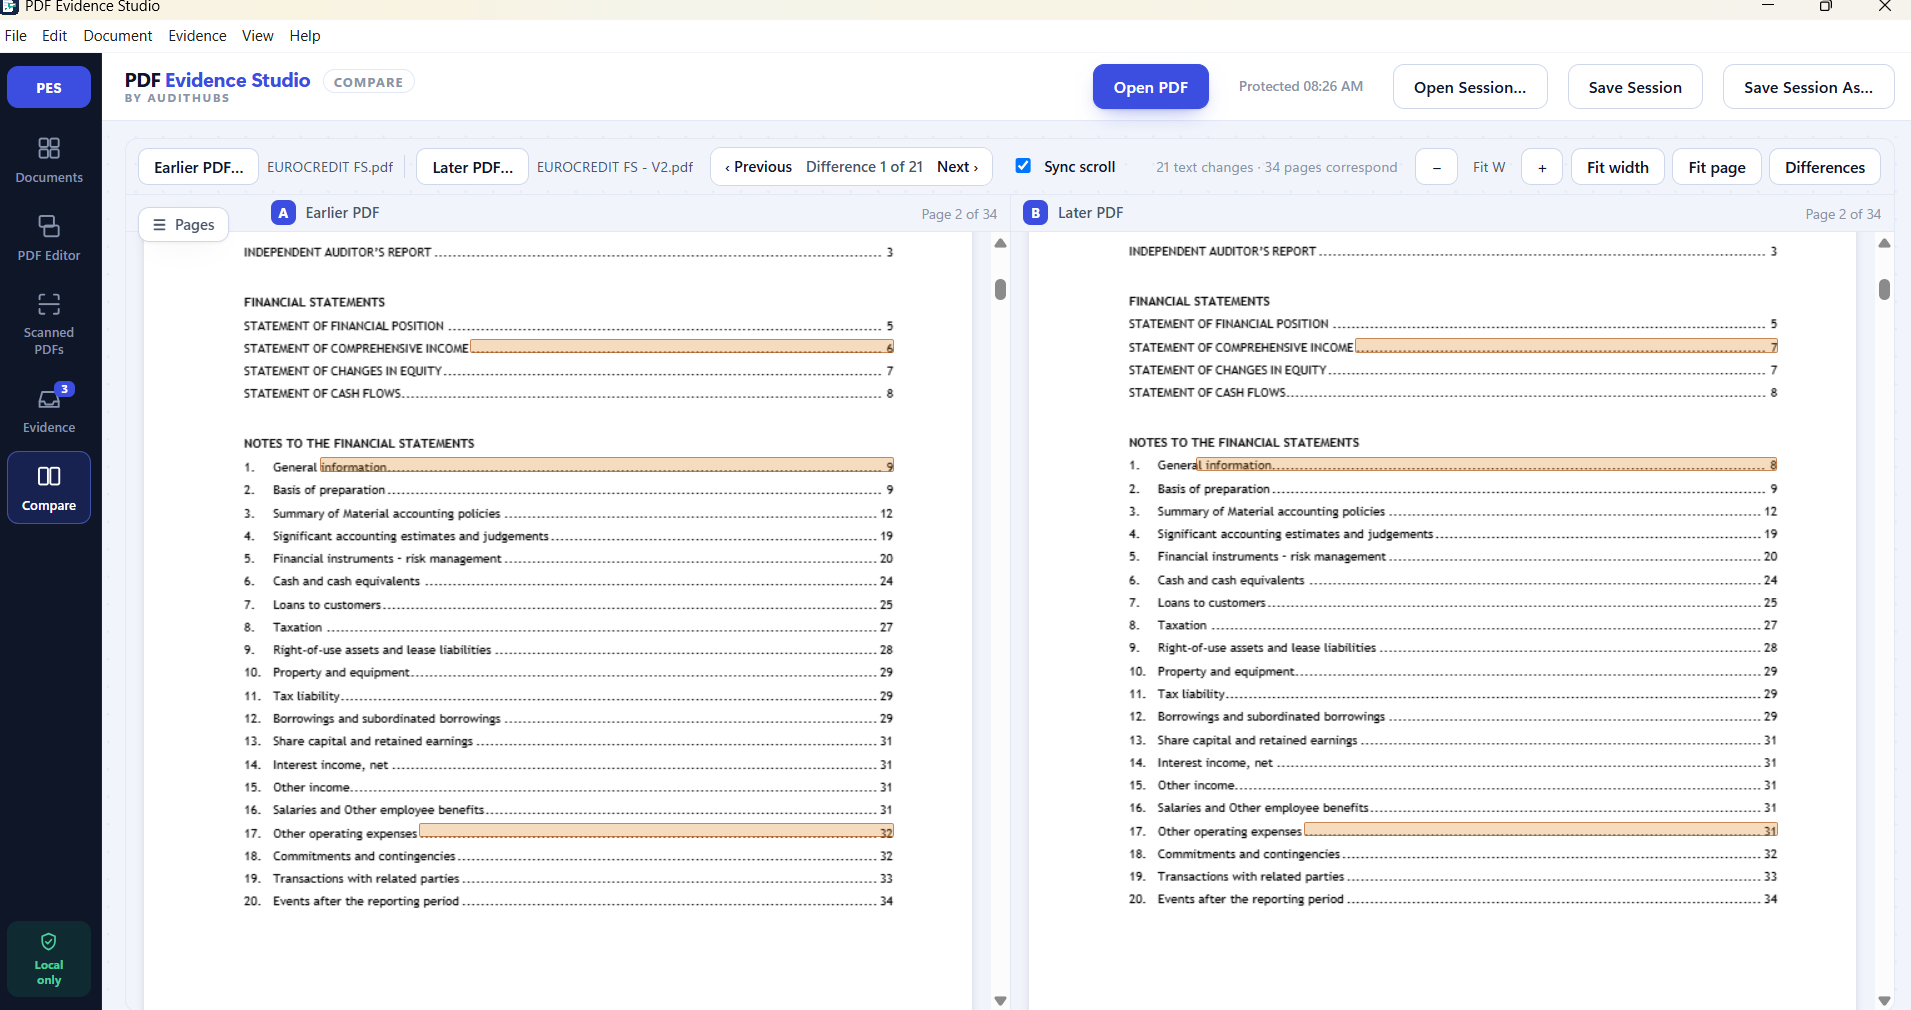Screen dimensions: 1911x1010
Task: Click highlighted Comprehensive Income difference in Later PDF
Action: [1566, 347]
